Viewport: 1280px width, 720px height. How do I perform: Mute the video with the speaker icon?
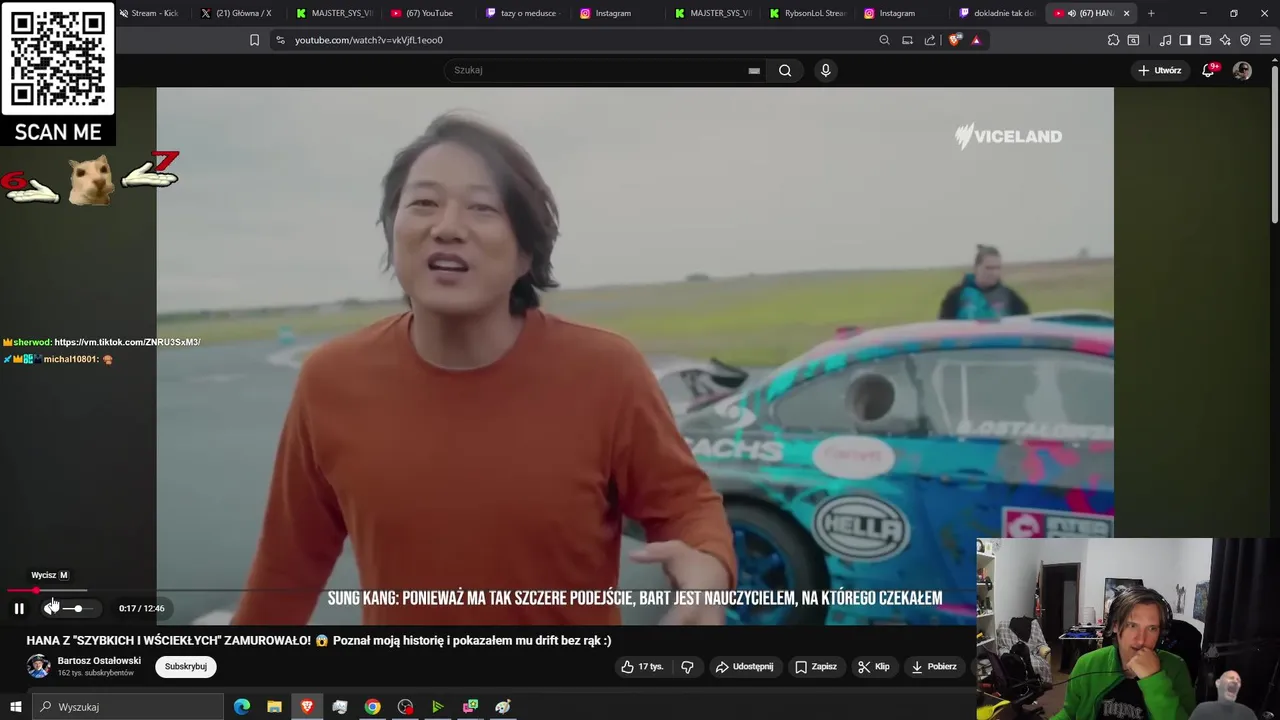[51, 608]
